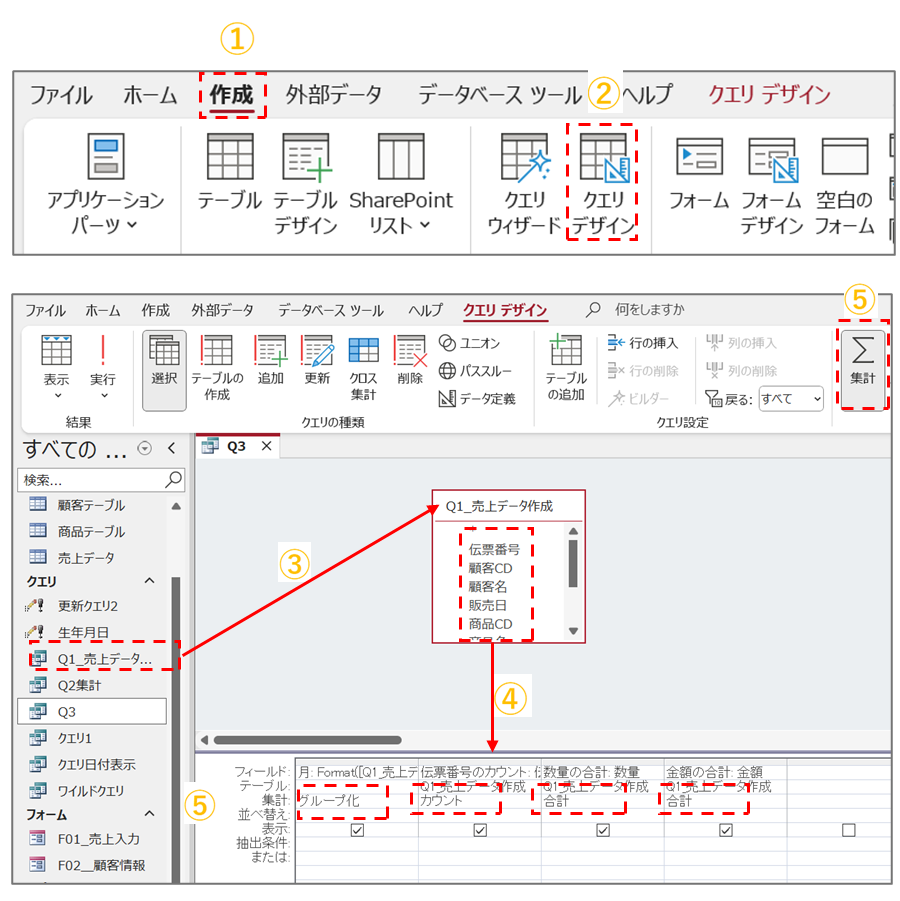Click the 検索 search box in navigation pane
The width and height of the screenshot is (900, 901).
90,480
